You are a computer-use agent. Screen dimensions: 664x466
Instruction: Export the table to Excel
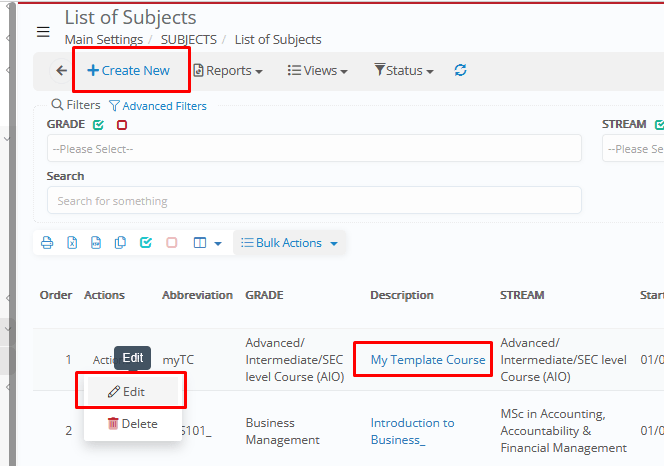pos(72,243)
